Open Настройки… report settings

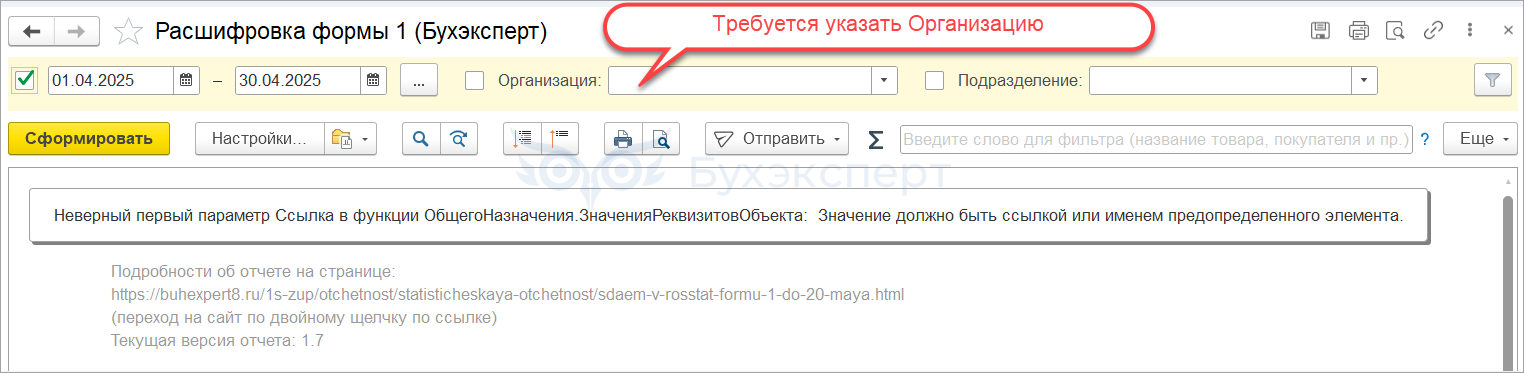point(260,139)
